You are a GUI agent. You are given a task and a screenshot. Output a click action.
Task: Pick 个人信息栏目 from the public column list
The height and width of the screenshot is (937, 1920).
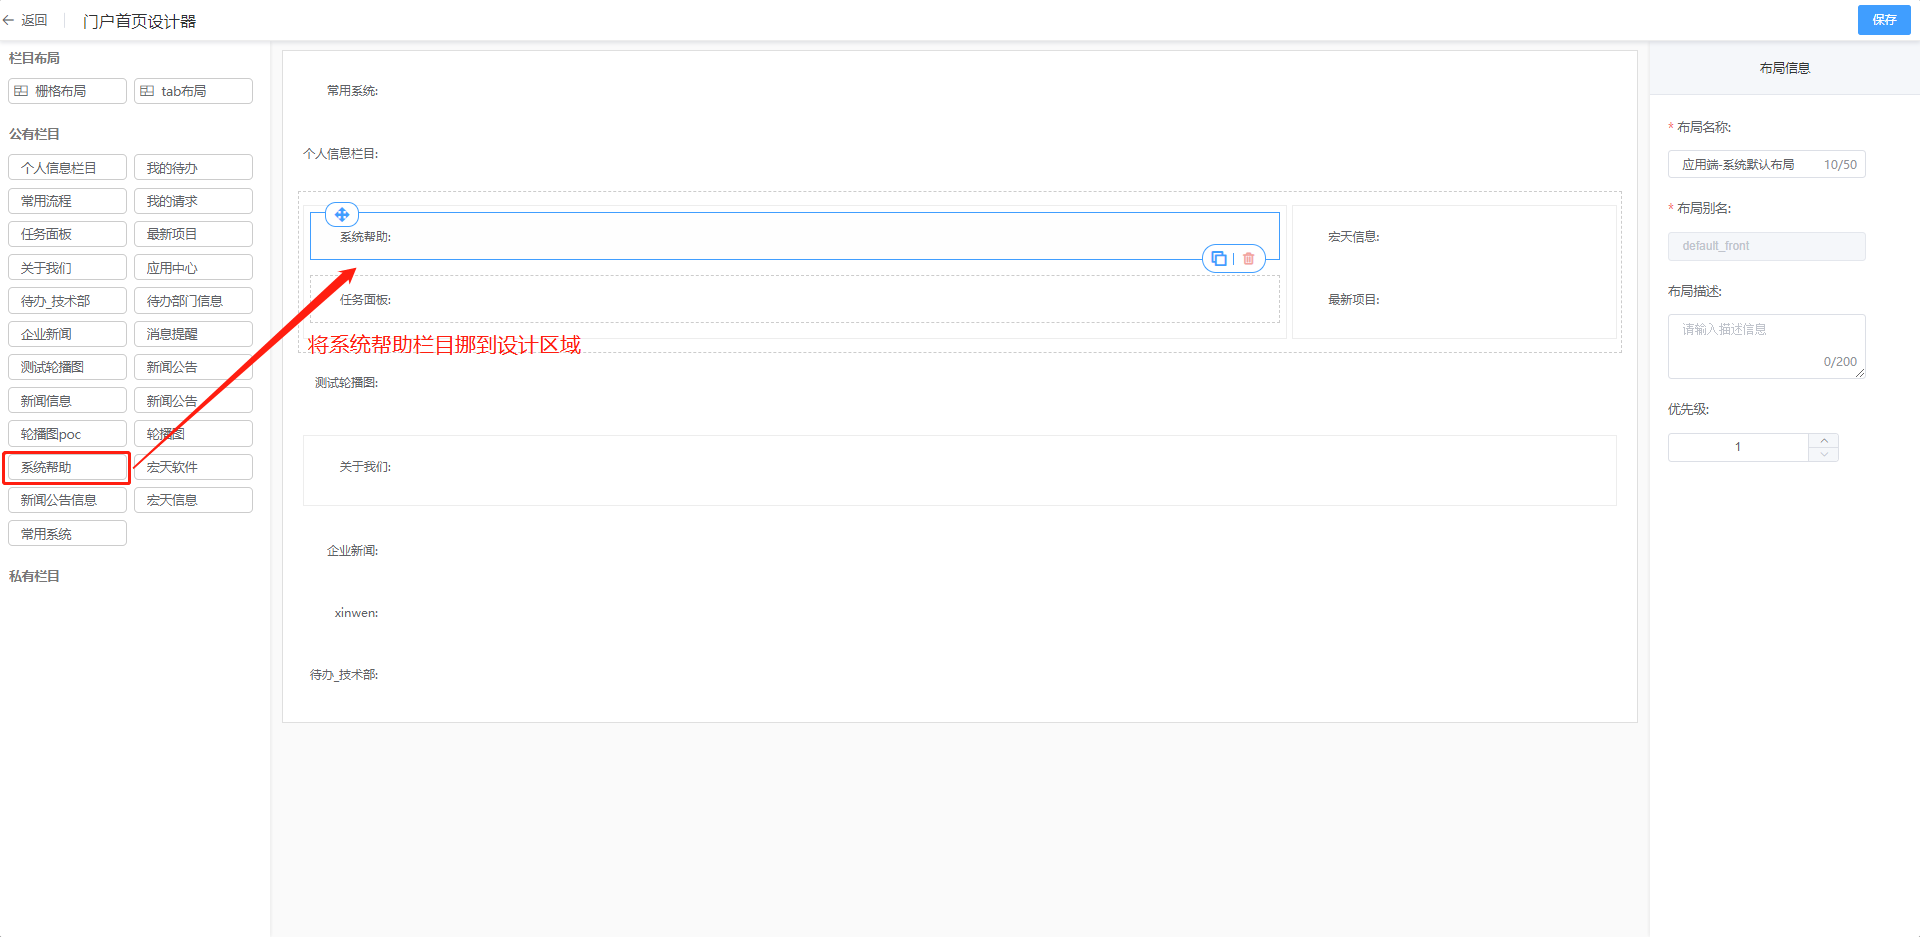[67, 168]
